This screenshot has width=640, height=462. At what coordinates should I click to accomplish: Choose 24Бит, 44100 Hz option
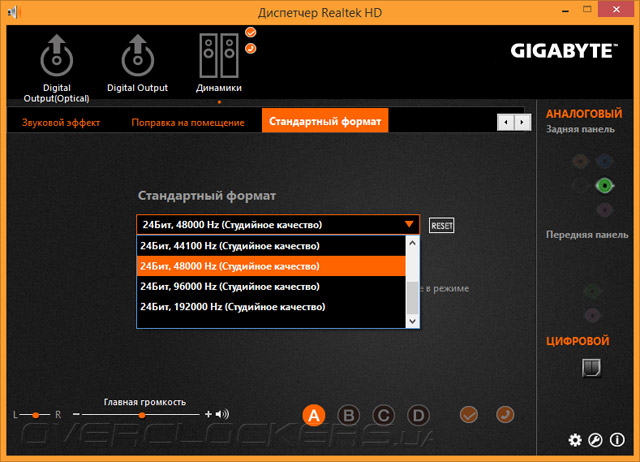tap(271, 246)
